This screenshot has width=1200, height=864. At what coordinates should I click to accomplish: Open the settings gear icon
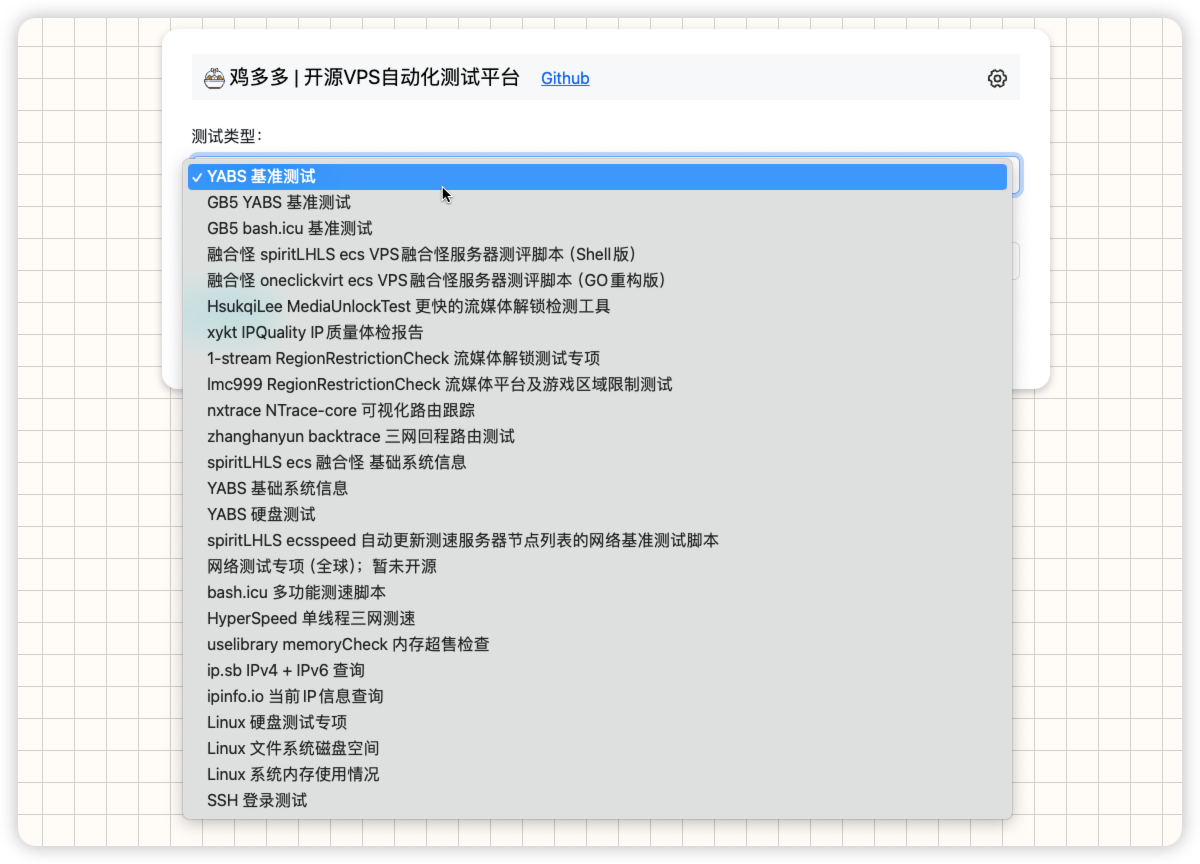(x=996, y=78)
